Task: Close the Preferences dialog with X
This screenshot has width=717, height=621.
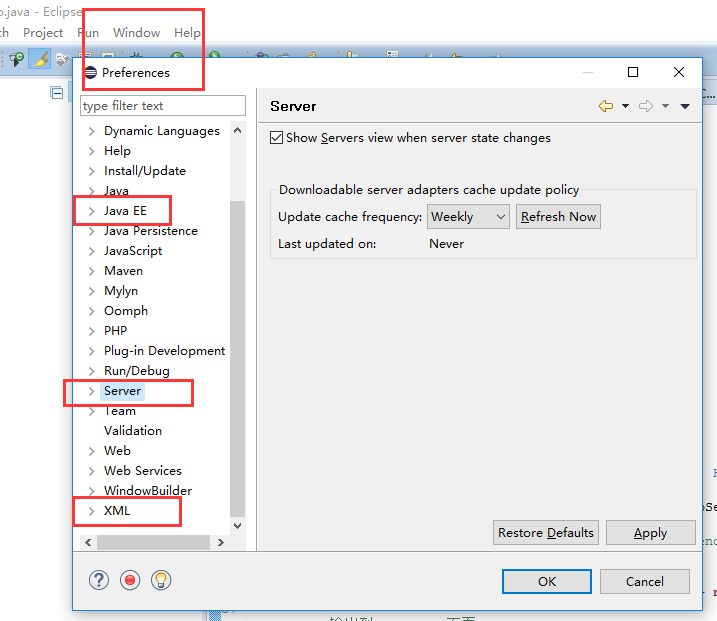Action: [x=679, y=72]
